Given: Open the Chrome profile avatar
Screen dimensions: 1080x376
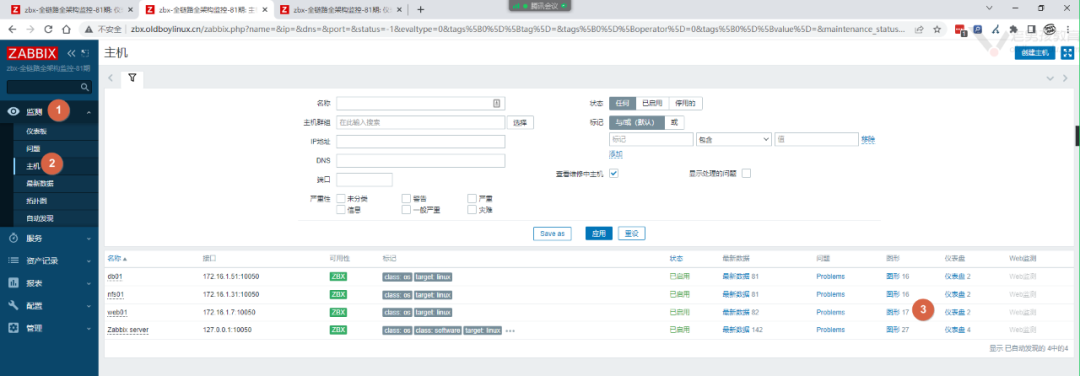Looking at the screenshot, I should coord(1050,30).
